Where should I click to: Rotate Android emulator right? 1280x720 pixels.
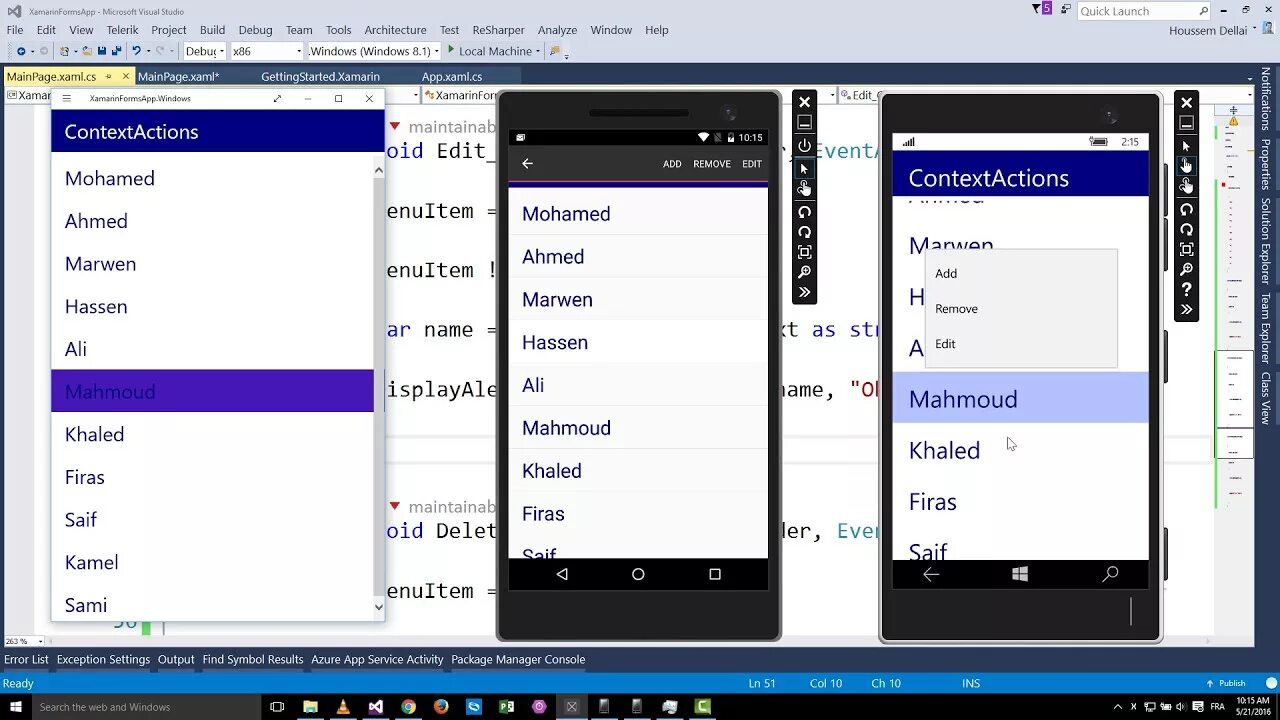(x=804, y=232)
